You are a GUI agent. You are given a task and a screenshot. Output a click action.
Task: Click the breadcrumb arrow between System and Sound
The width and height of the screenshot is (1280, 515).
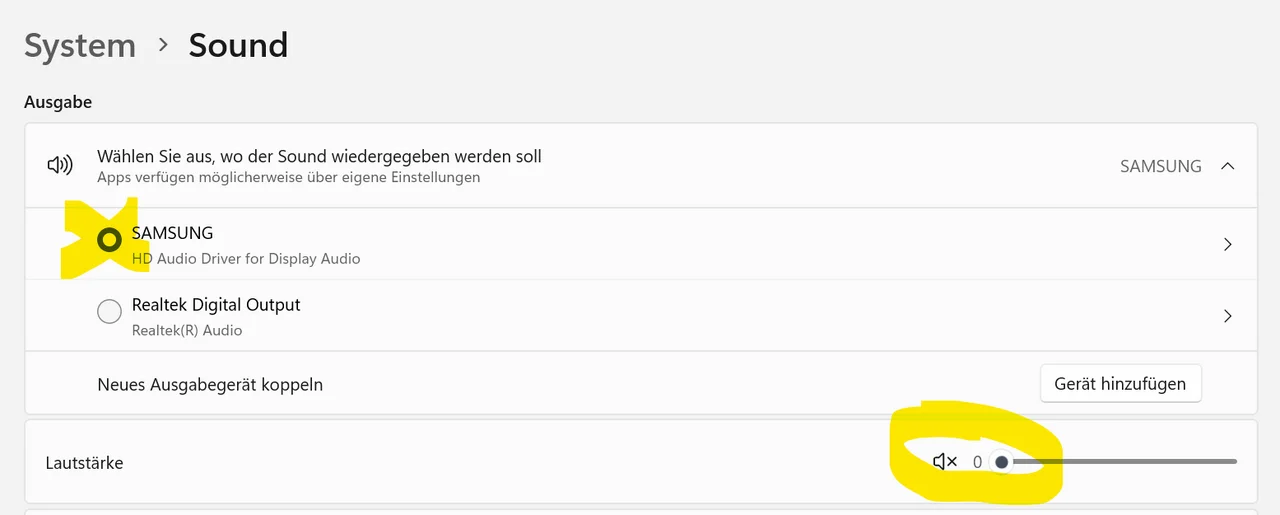tap(163, 45)
